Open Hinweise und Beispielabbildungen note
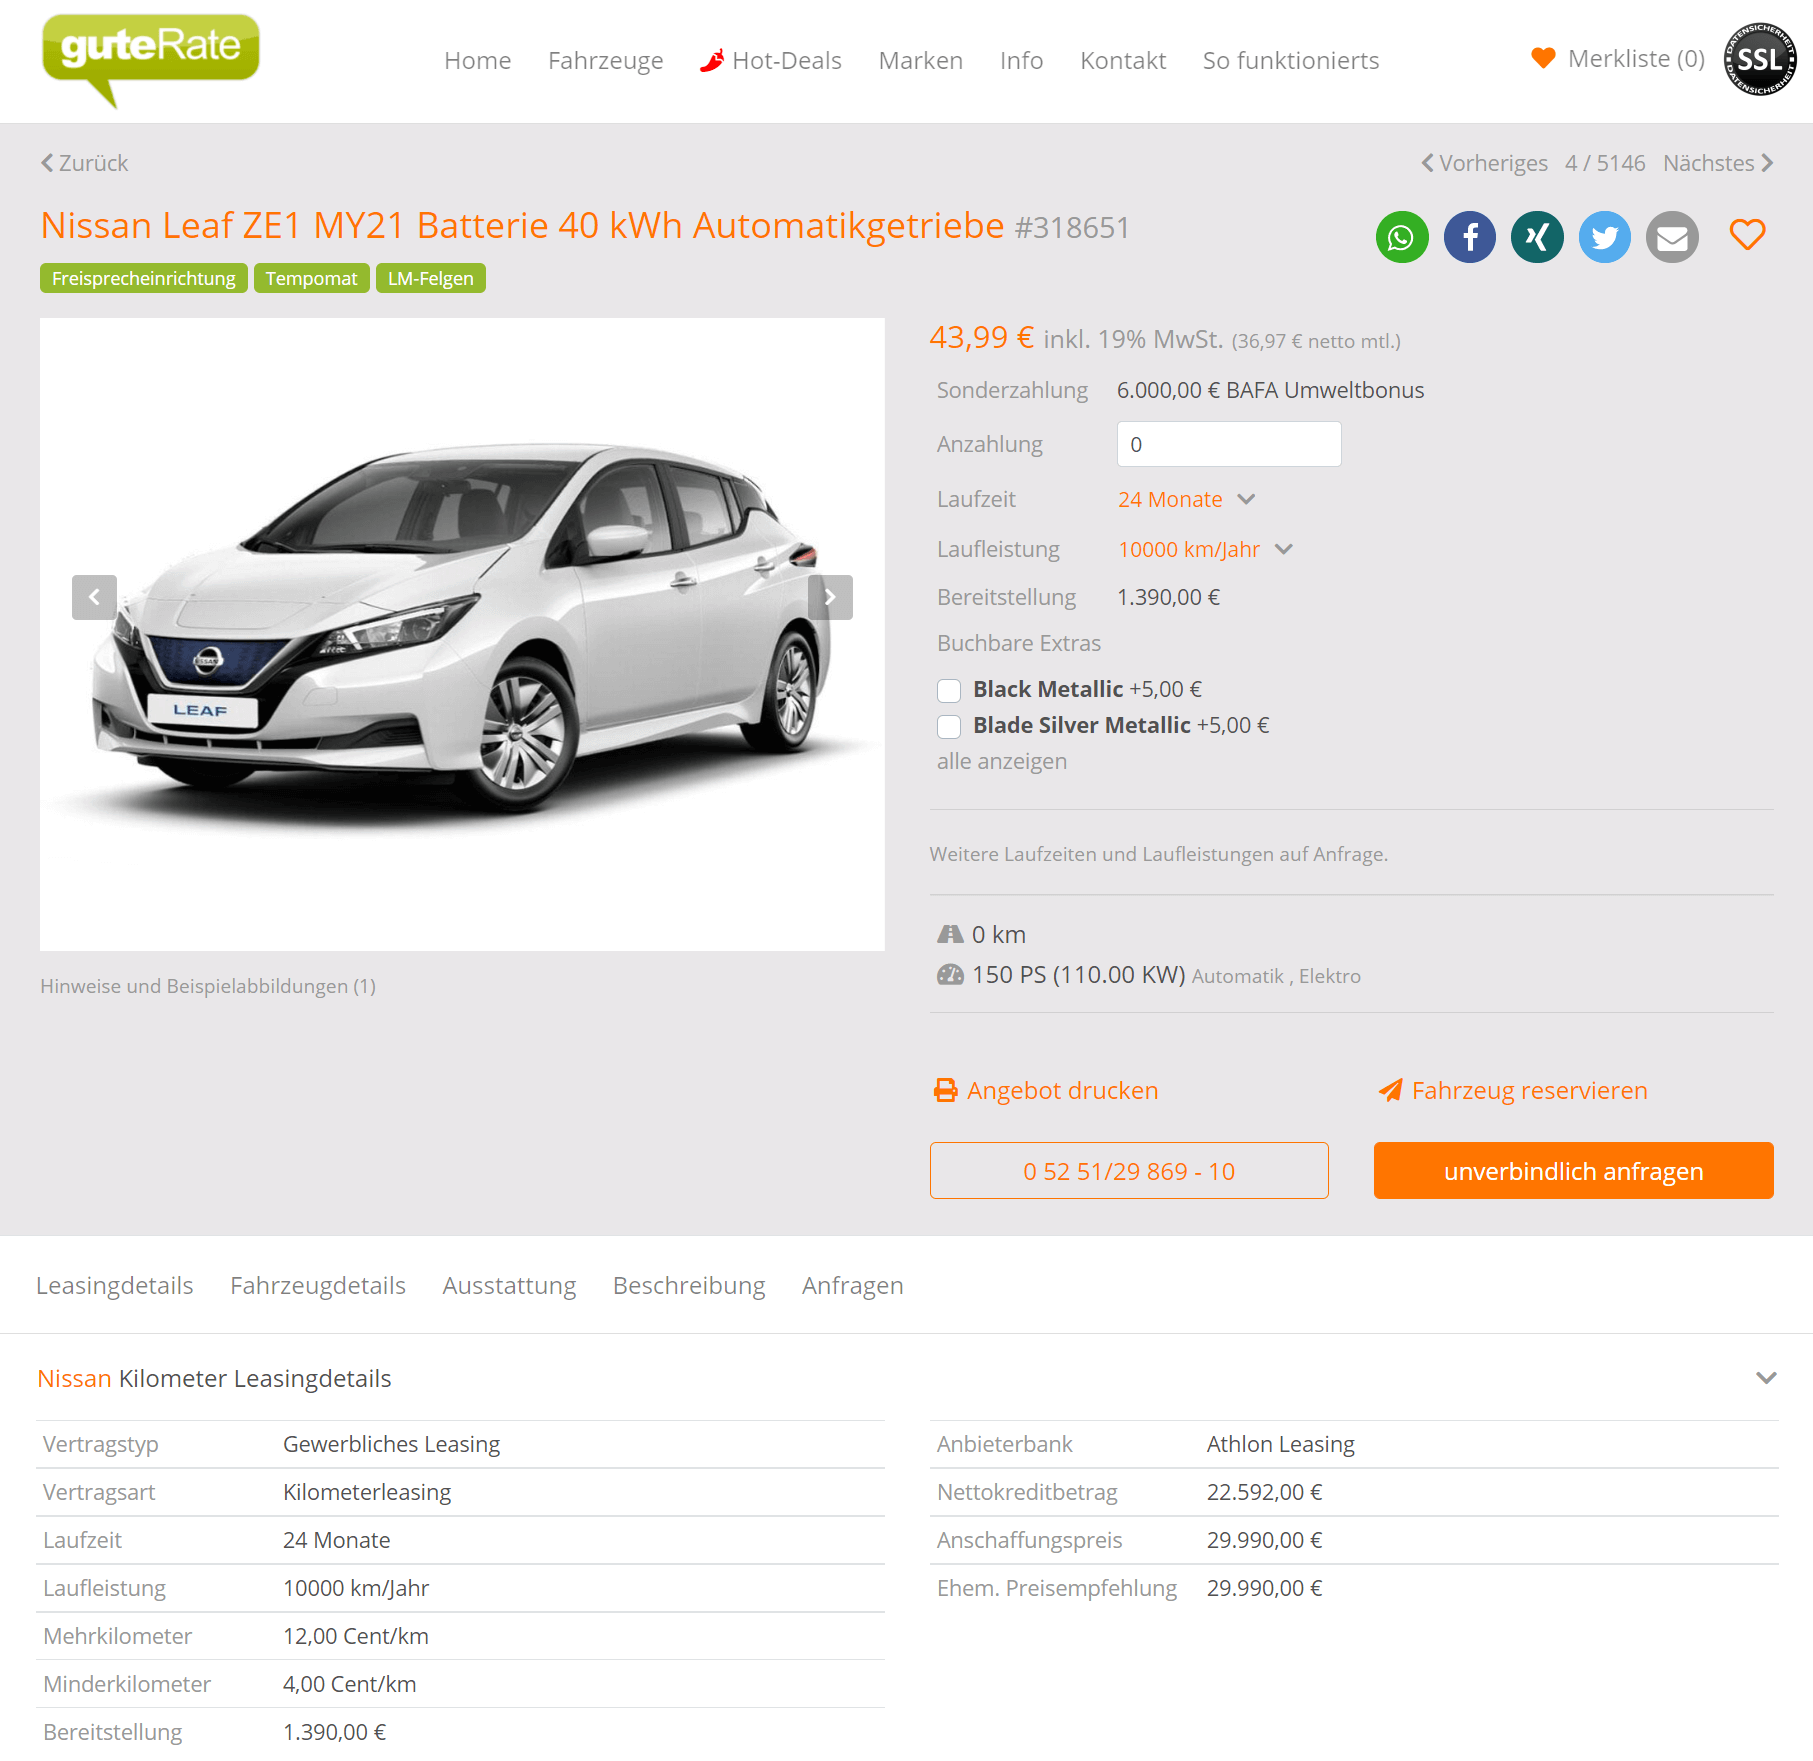 [208, 986]
